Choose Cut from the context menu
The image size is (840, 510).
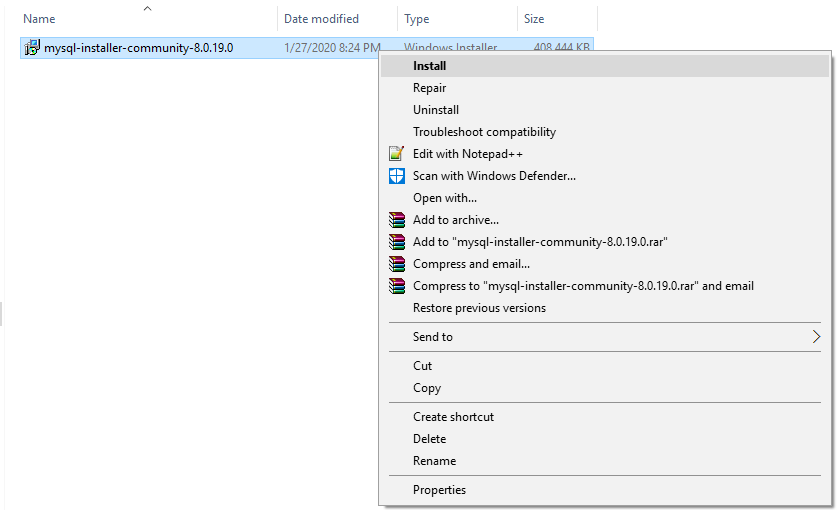[605, 366]
